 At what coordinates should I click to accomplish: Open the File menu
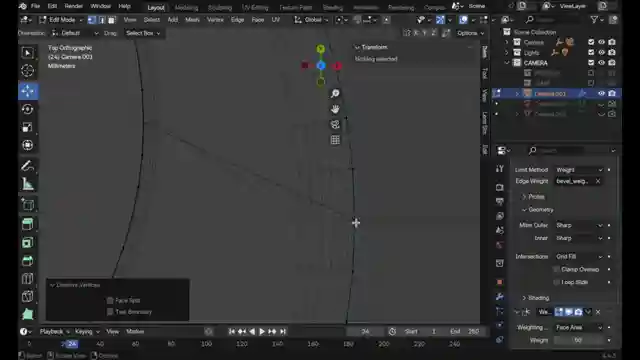[x=36, y=6]
